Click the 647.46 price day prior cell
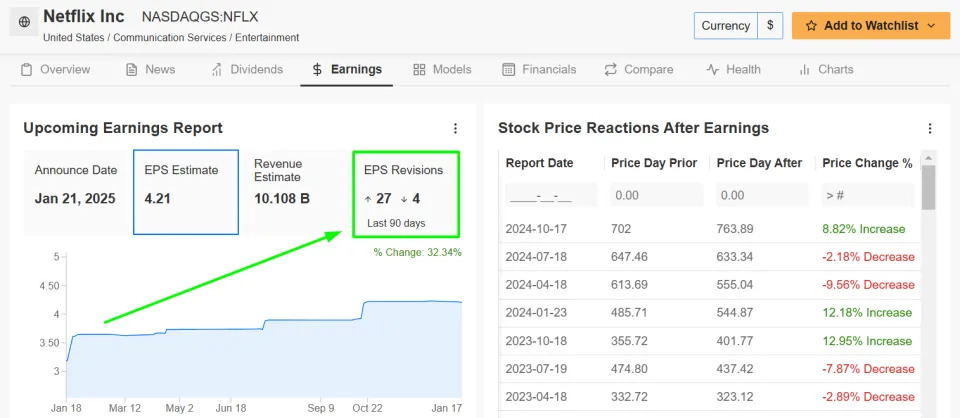The height and width of the screenshot is (418, 960). click(629, 256)
